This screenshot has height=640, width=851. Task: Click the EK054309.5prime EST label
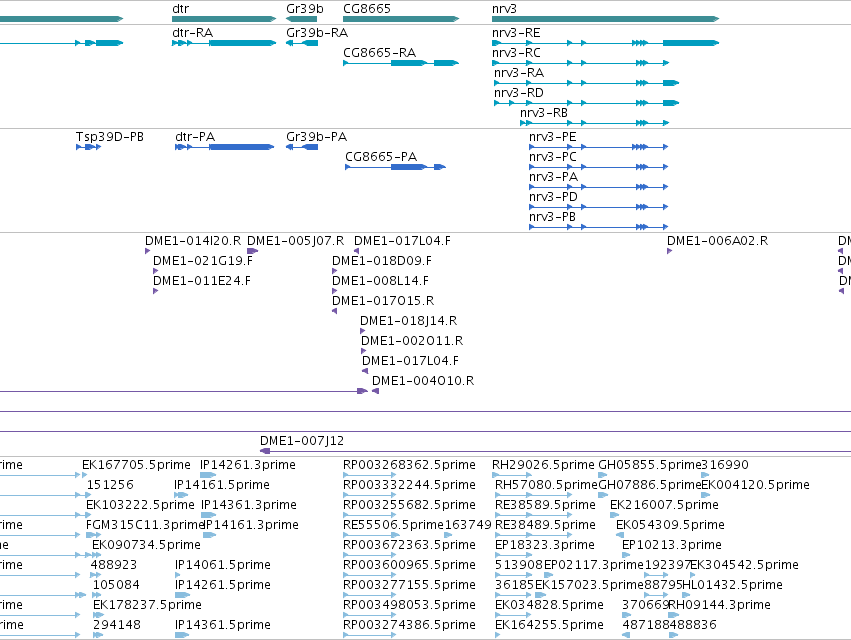coord(670,525)
